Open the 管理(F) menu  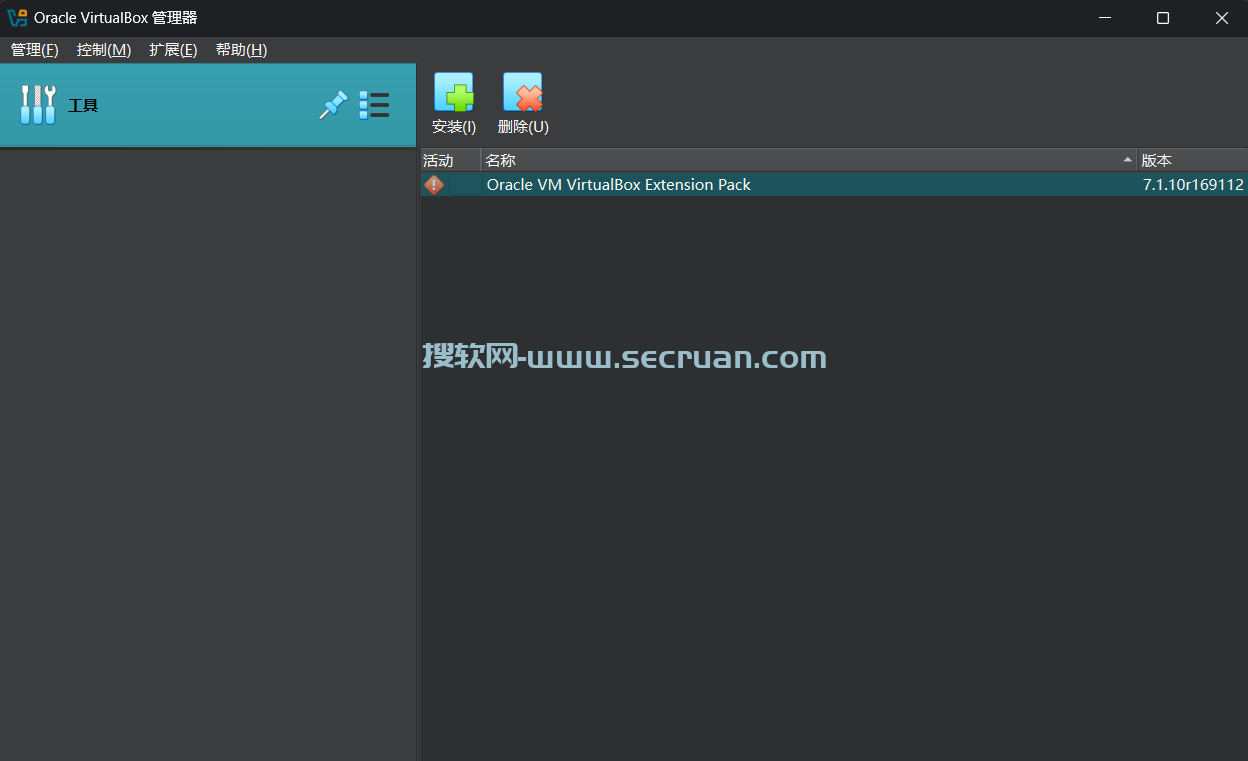click(35, 50)
